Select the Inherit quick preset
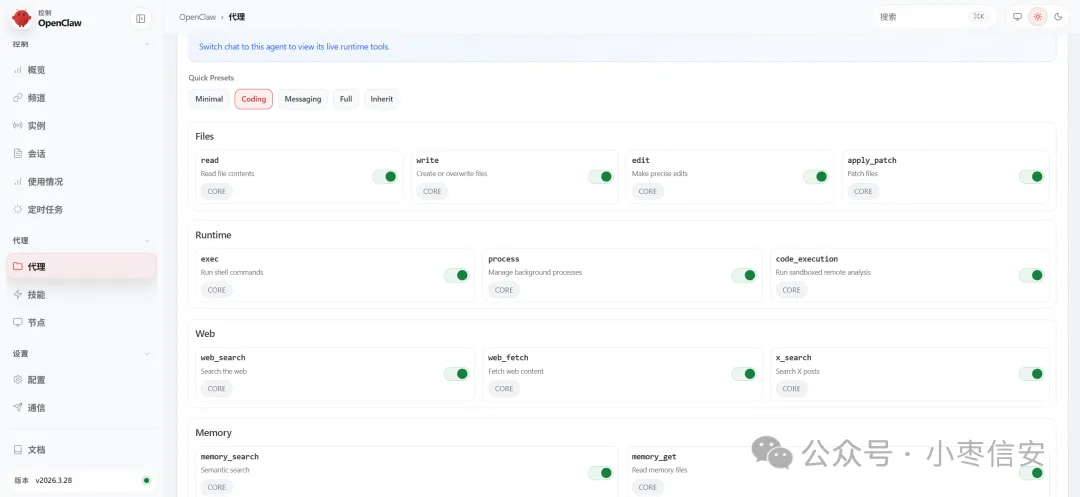 pos(382,99)
